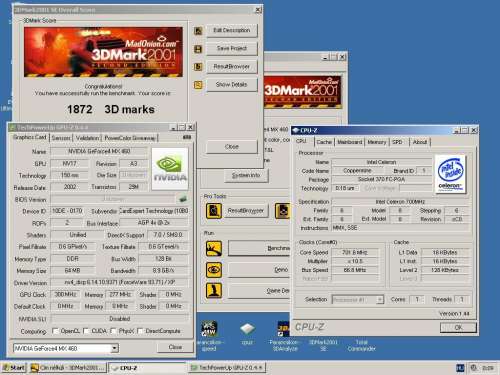Screen dimensions: 500x375
Task: Switch to the CPU-Z taskbar button
Action: pyautogui.click(x=147, y=368)
